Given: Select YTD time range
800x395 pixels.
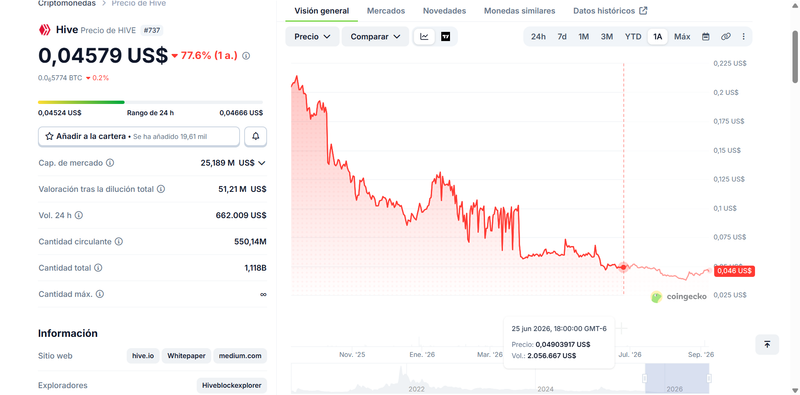Looking at the screenshot, I should tap(633, 37).
